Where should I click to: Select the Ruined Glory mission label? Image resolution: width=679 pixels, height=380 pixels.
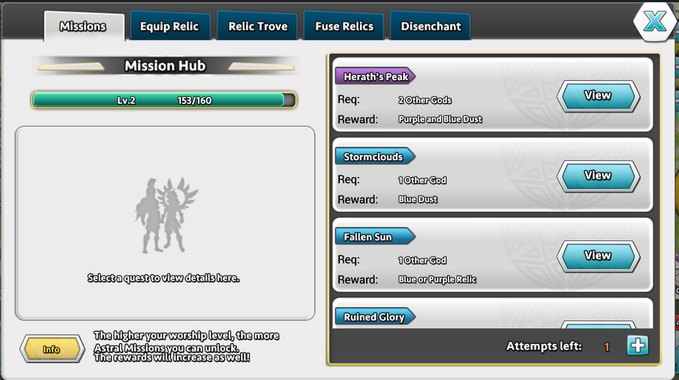pyautogui.click(x=375, y=317)
